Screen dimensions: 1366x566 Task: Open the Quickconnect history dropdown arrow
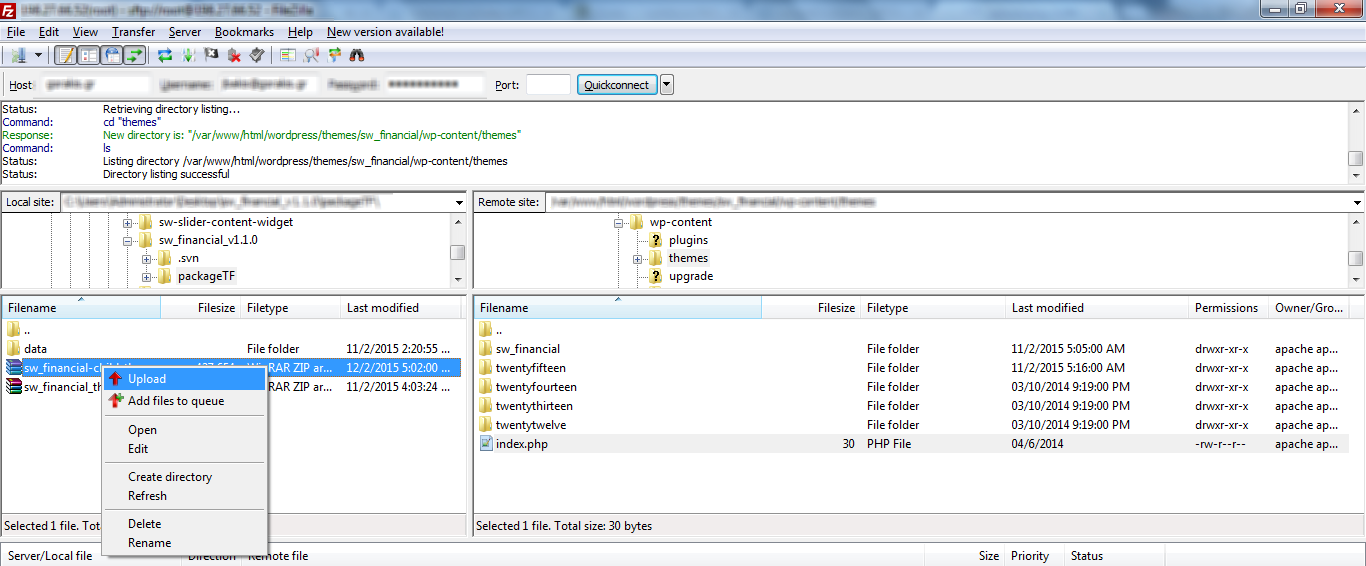click(667, 85)
